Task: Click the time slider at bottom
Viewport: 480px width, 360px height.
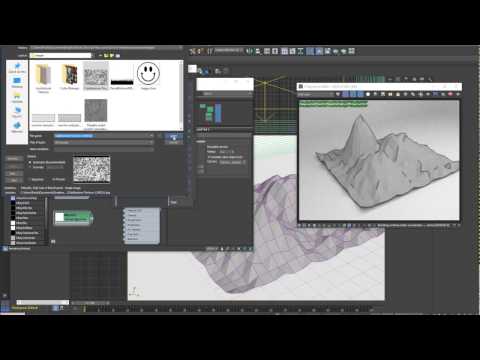Action: click(43, 302)
